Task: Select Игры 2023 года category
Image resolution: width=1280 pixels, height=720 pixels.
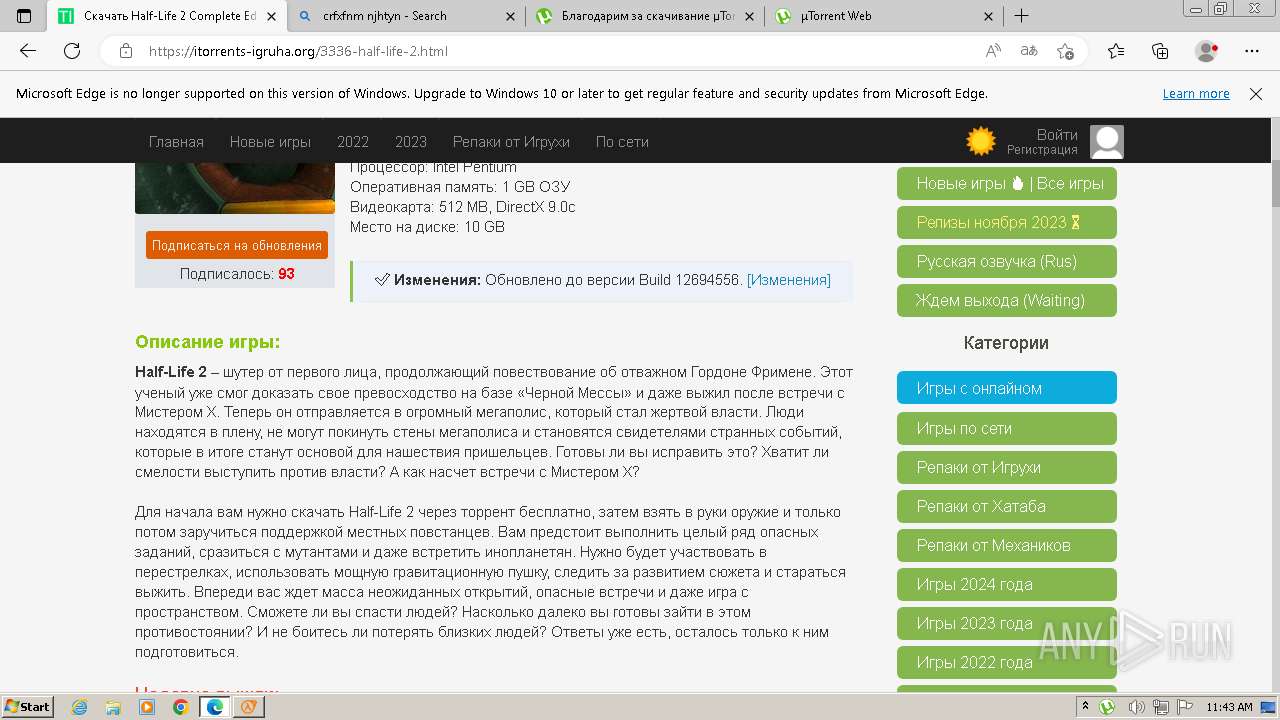Action: pyautogui.click(x=1007, y=623)
